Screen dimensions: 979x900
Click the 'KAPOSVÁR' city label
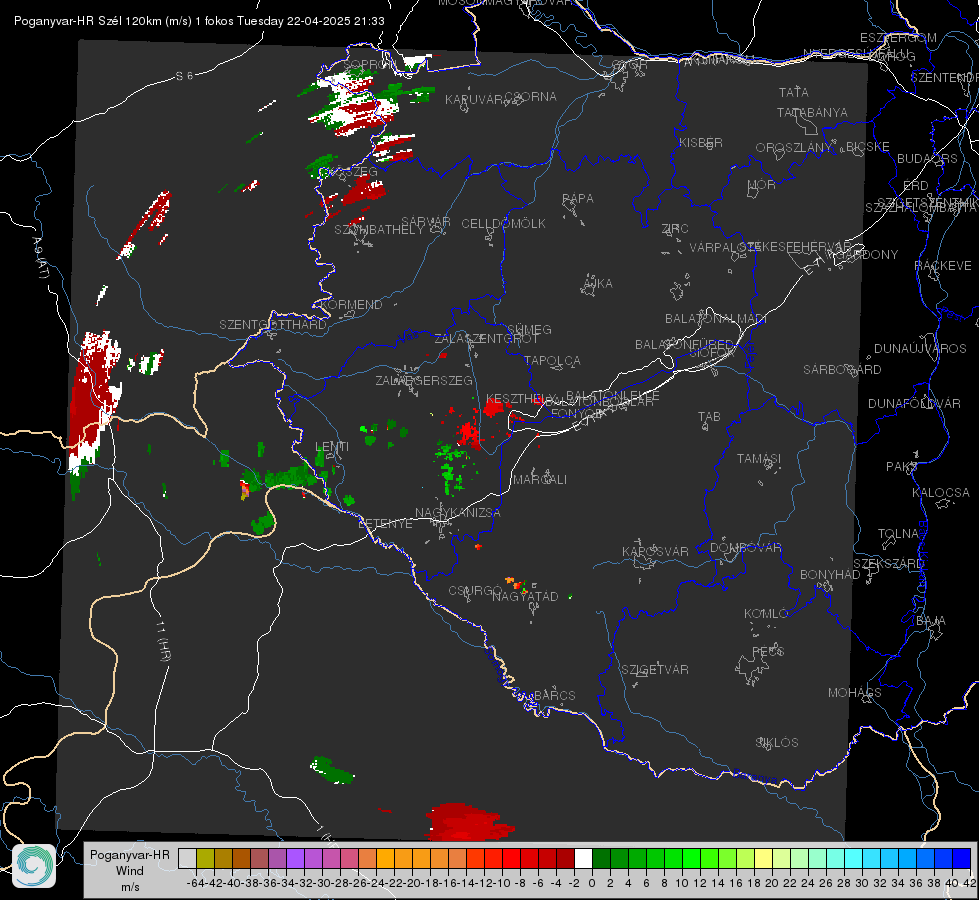pos(655,551)
